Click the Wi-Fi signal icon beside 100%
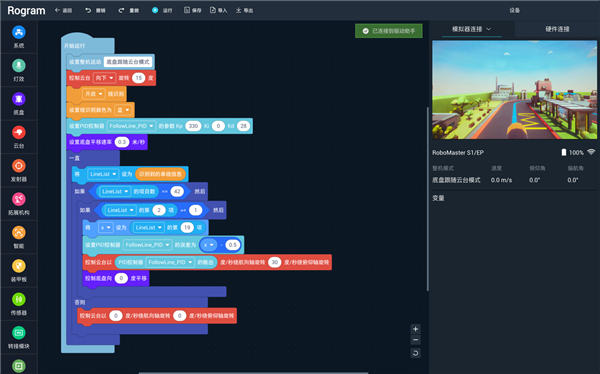The image size is (600, 374). pos(591,152)
